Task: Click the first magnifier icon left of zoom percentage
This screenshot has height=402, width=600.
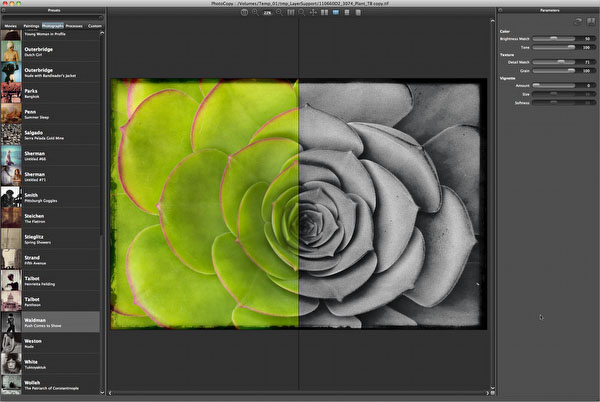Action: [x=255, y=13]
